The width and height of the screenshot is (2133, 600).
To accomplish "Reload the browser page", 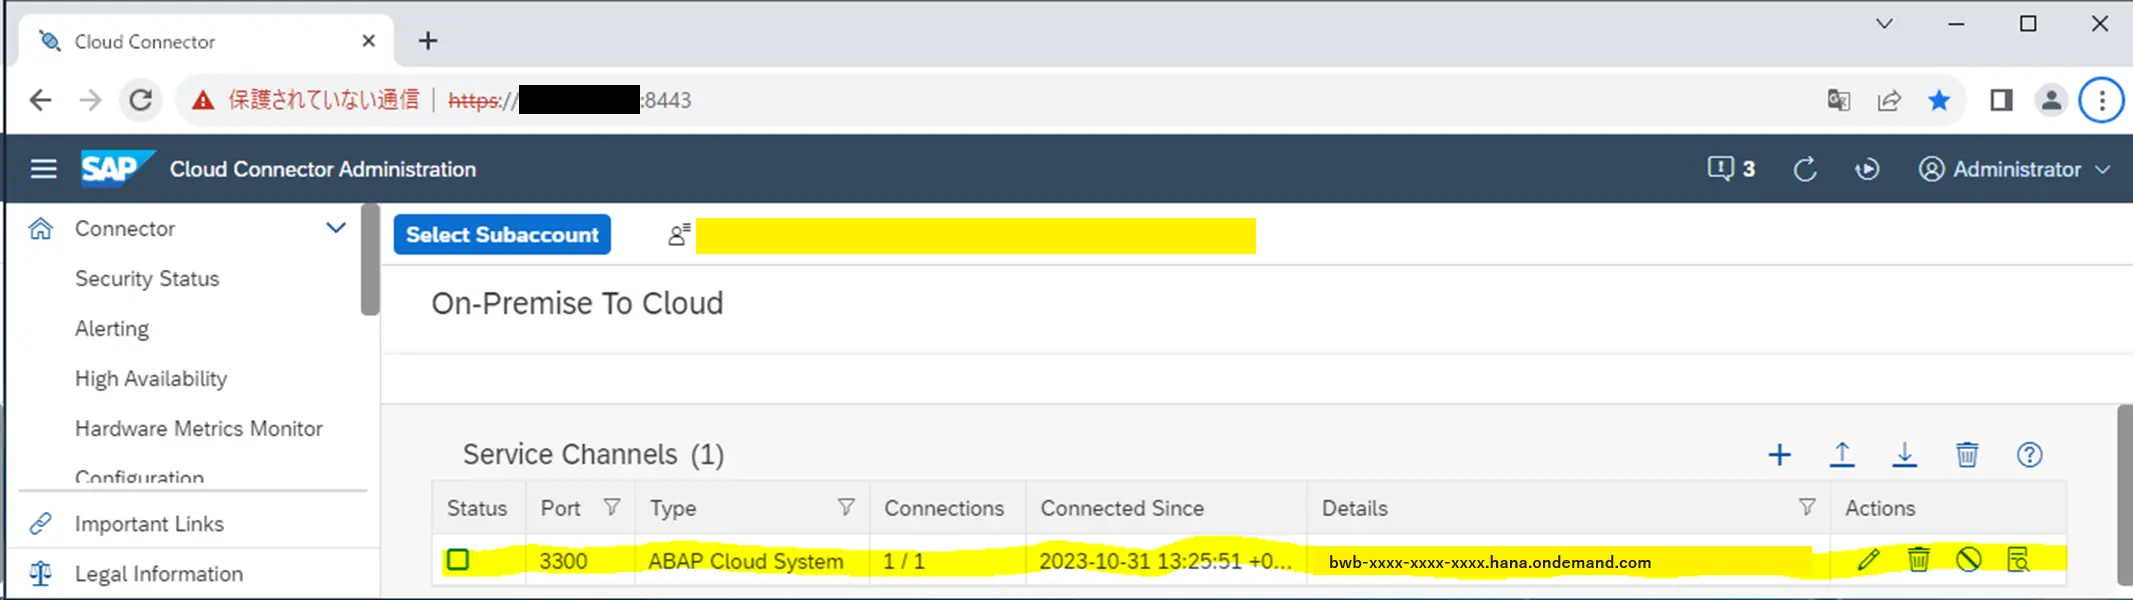I will tap(141, 100).
